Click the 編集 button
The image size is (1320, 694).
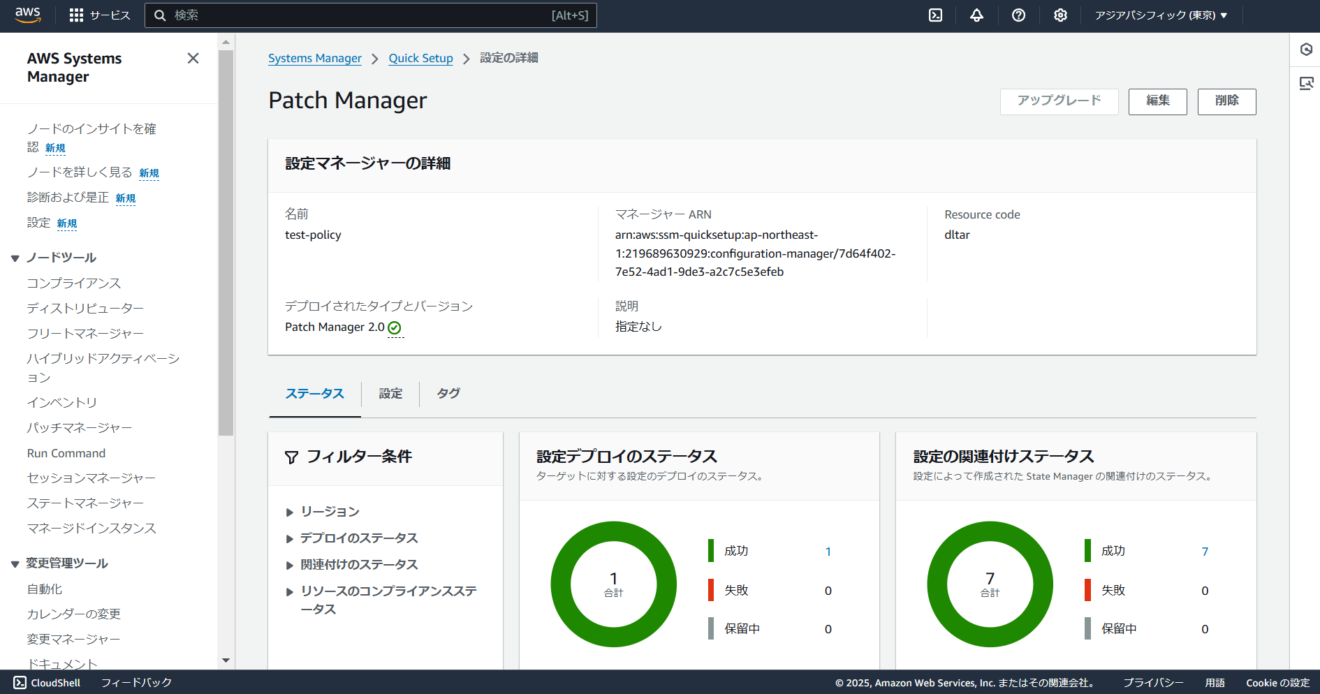[1157, 101]
